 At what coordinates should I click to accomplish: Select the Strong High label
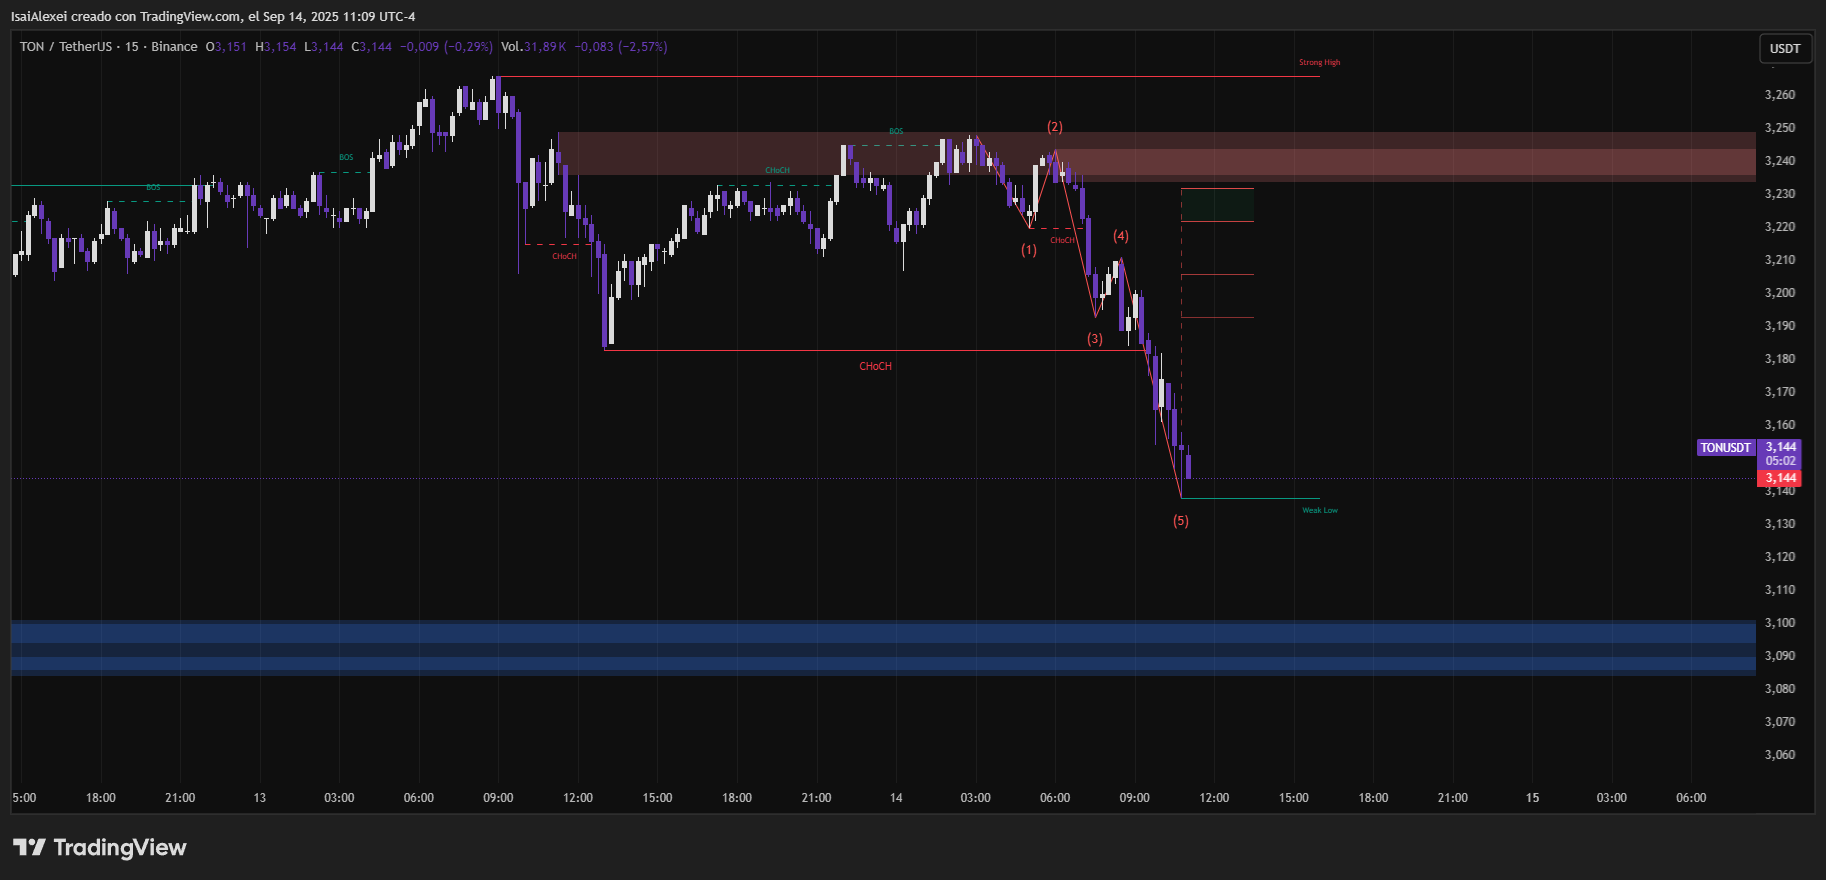[1319, 62]
